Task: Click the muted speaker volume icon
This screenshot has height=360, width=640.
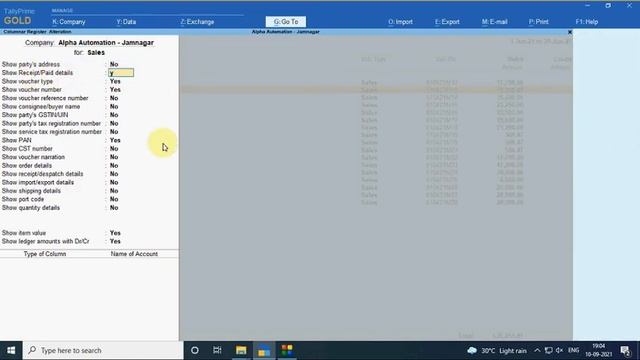Action: [x=560, y=351]
